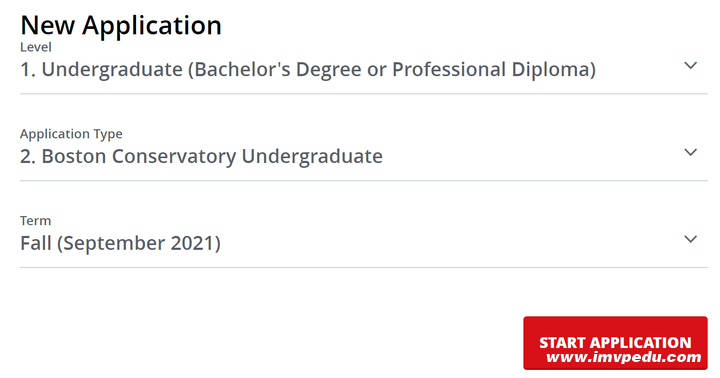This screenshot has width=720, height=378.
Task: Focus the Application Type select field
Action: coord(364,154)
